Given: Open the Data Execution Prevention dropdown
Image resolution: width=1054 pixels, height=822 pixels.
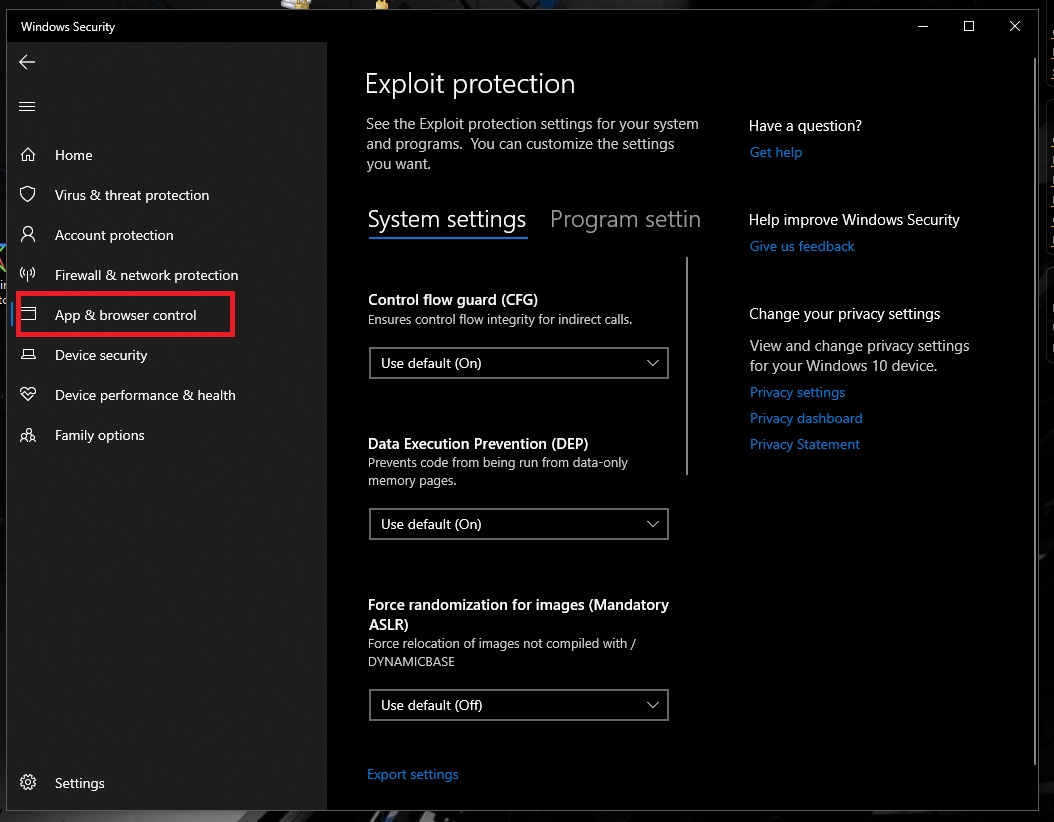Looking at the screenshot, I should [x=518, y=524].
